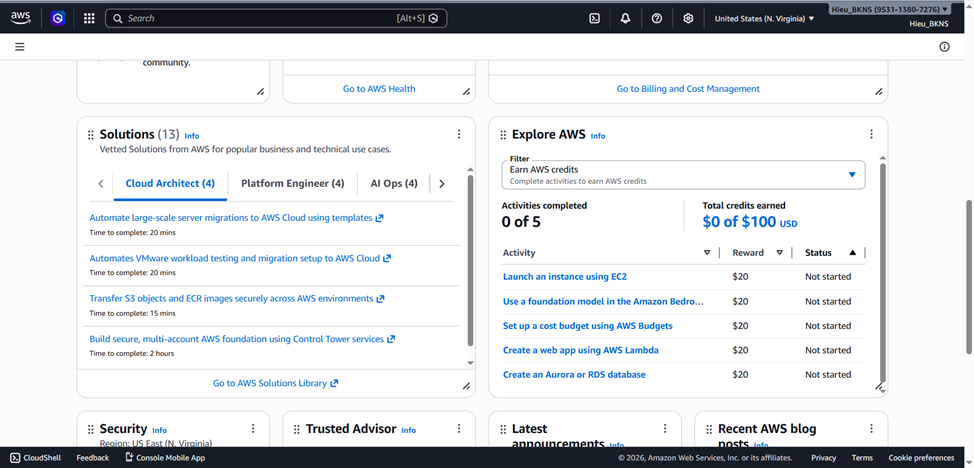Screen dimensions: 974x468
Task: Open Trusted Advisor widget three-dot menu
Action: (x=459, y=428)
